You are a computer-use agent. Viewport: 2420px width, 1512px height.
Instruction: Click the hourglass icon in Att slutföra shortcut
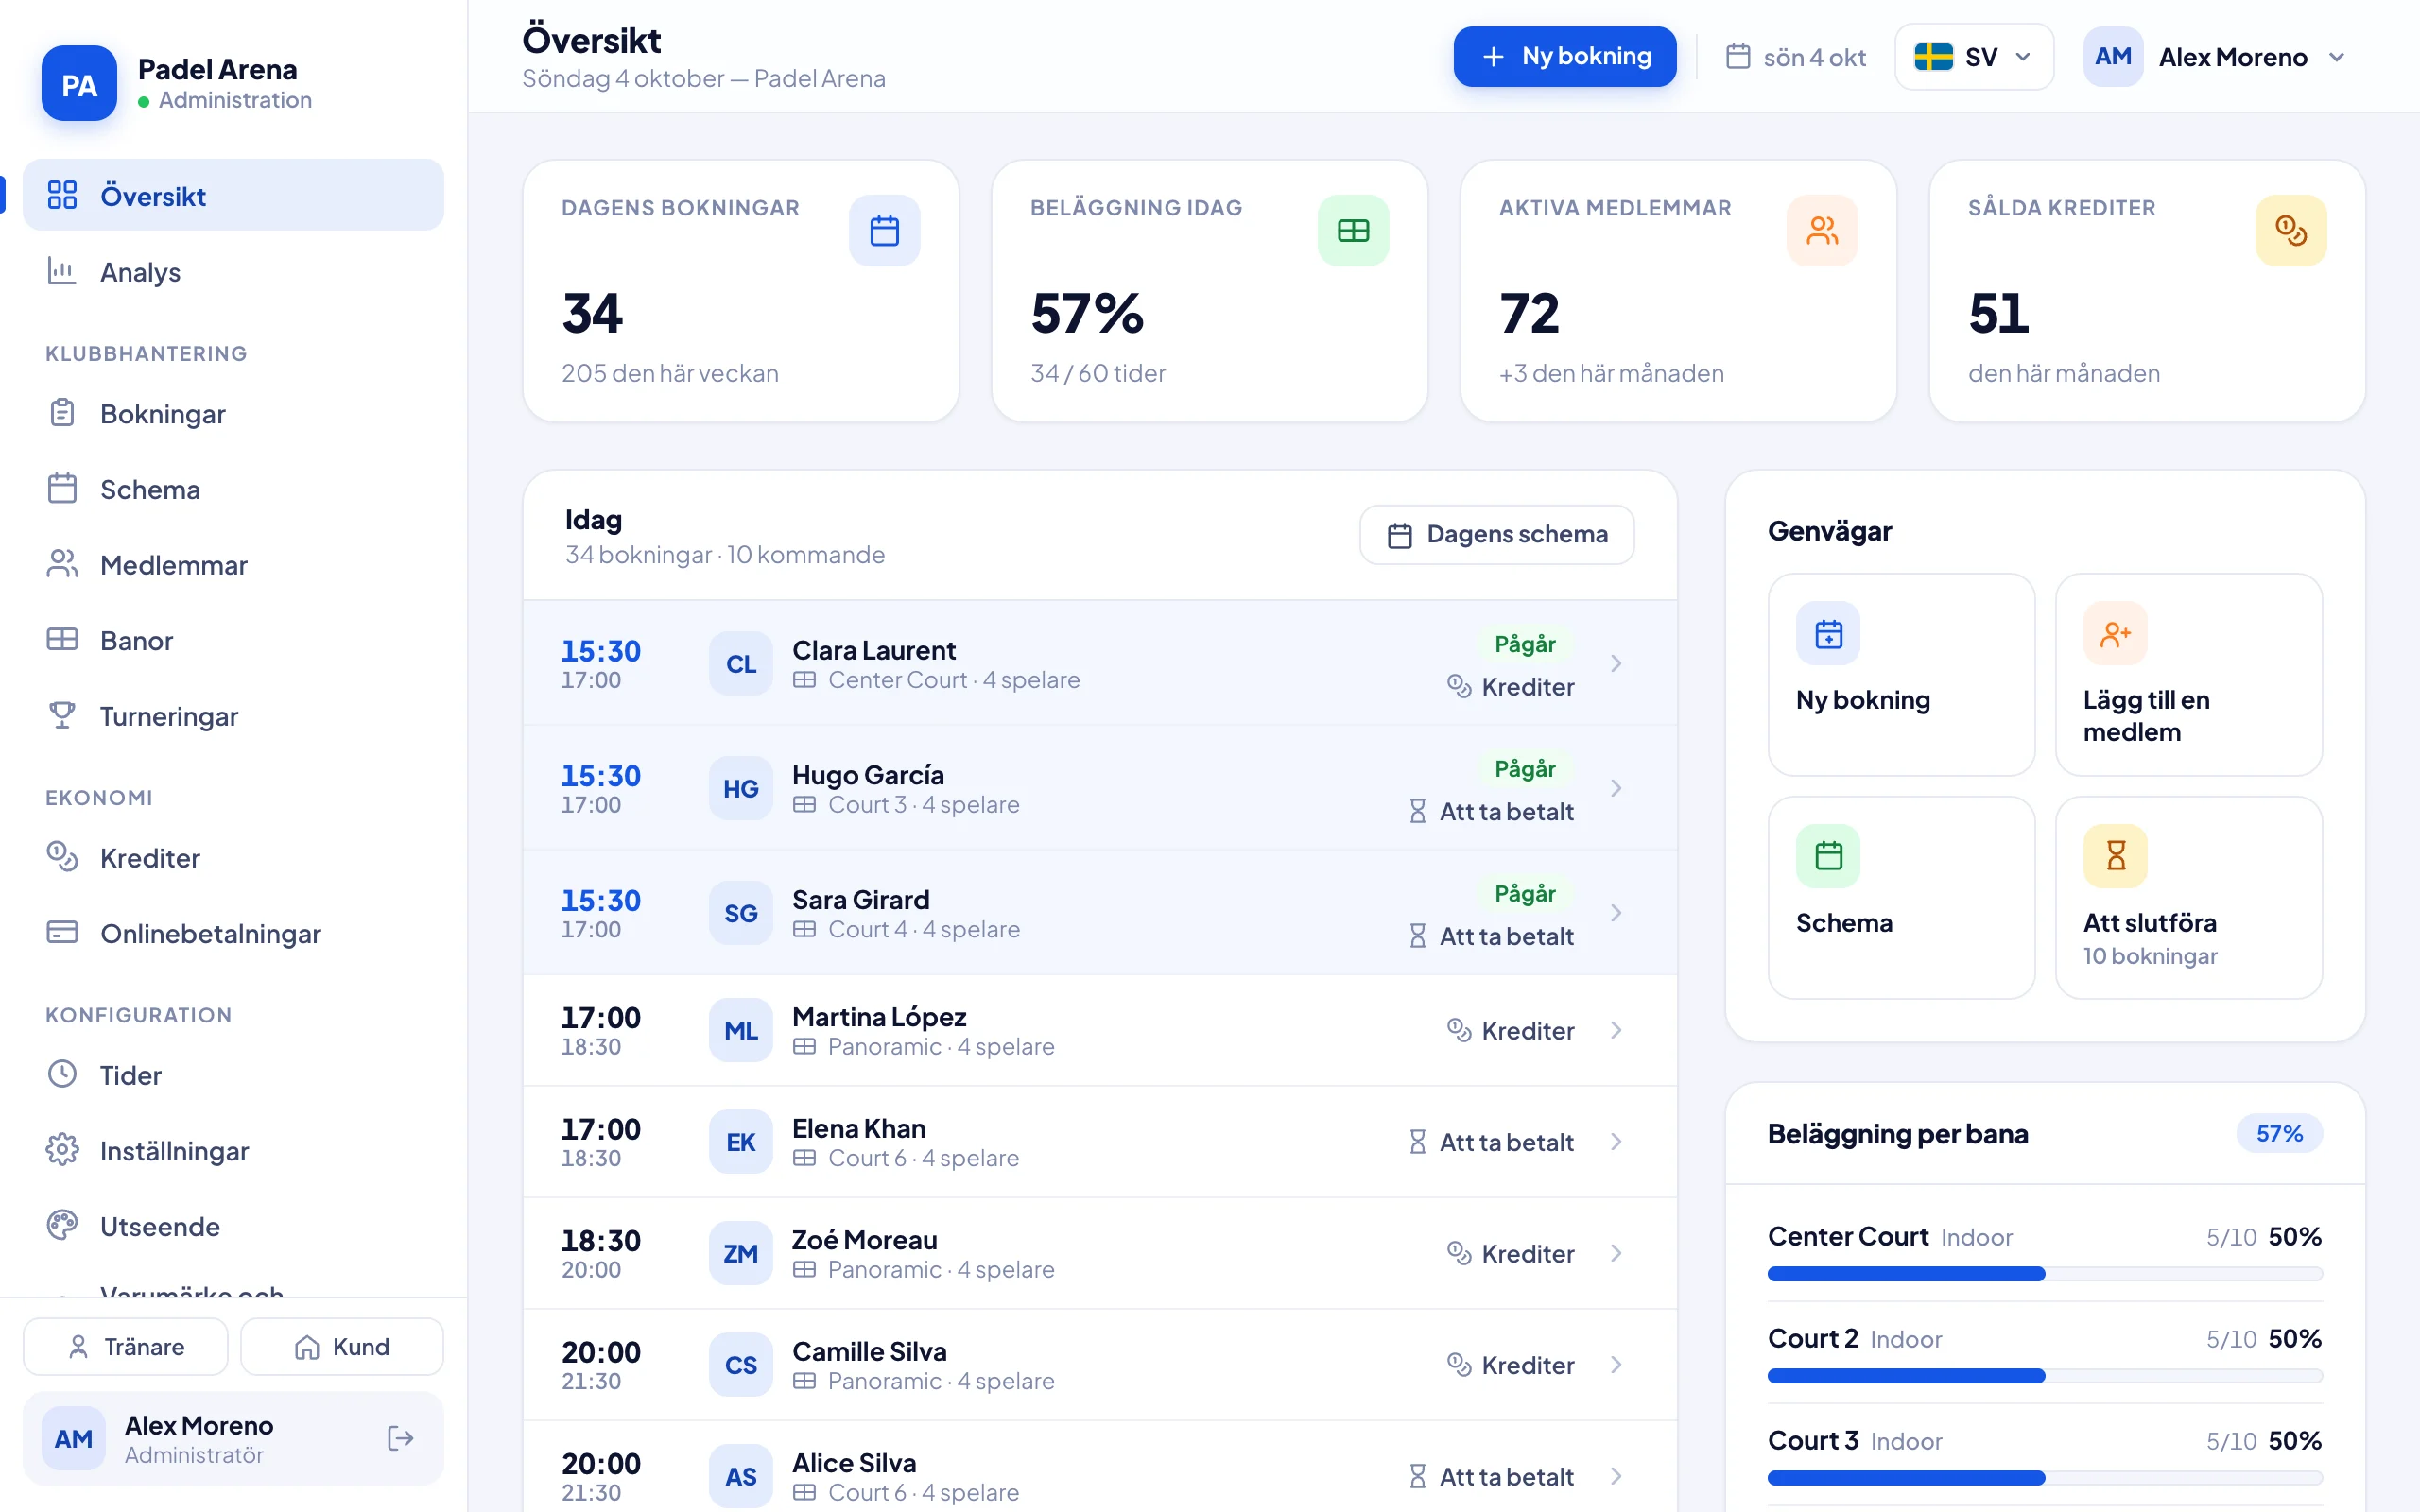(x=2115, y=856)
